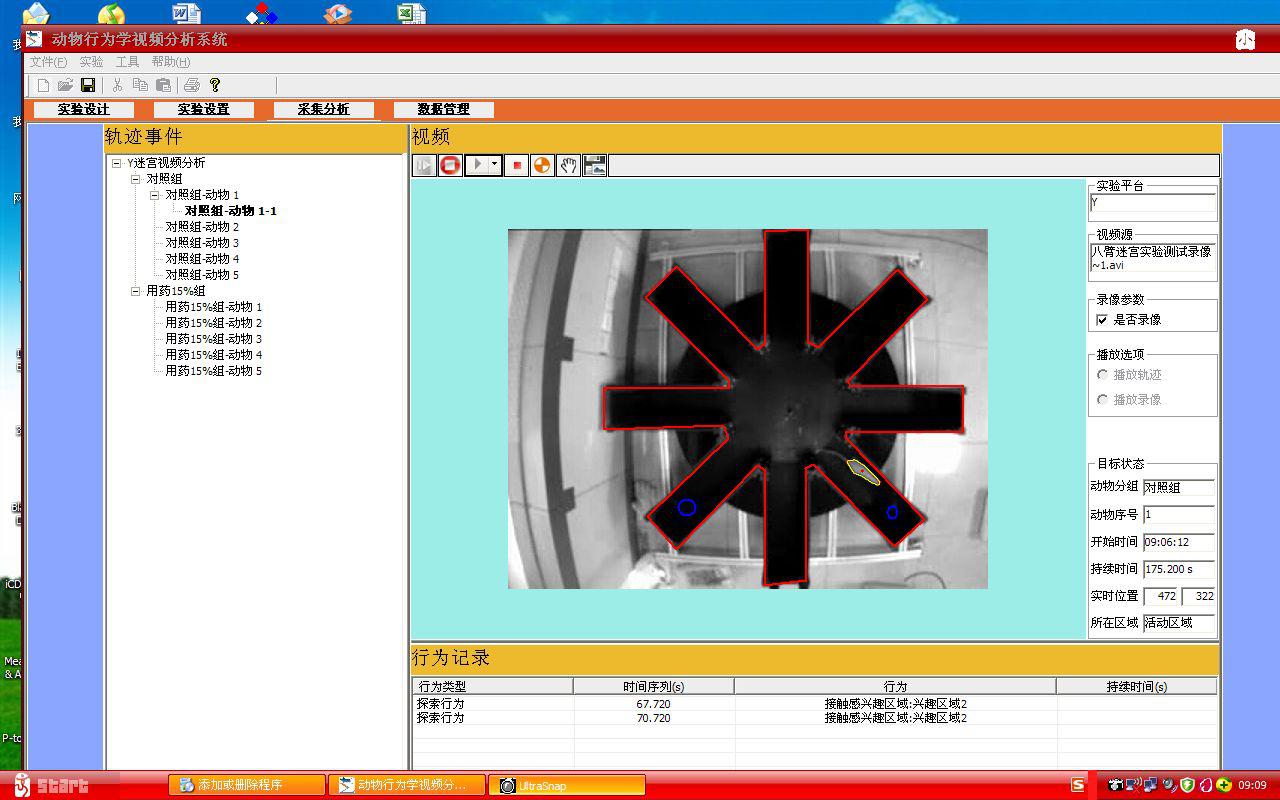Click the orange crosshair target icon

click(542, 165)
